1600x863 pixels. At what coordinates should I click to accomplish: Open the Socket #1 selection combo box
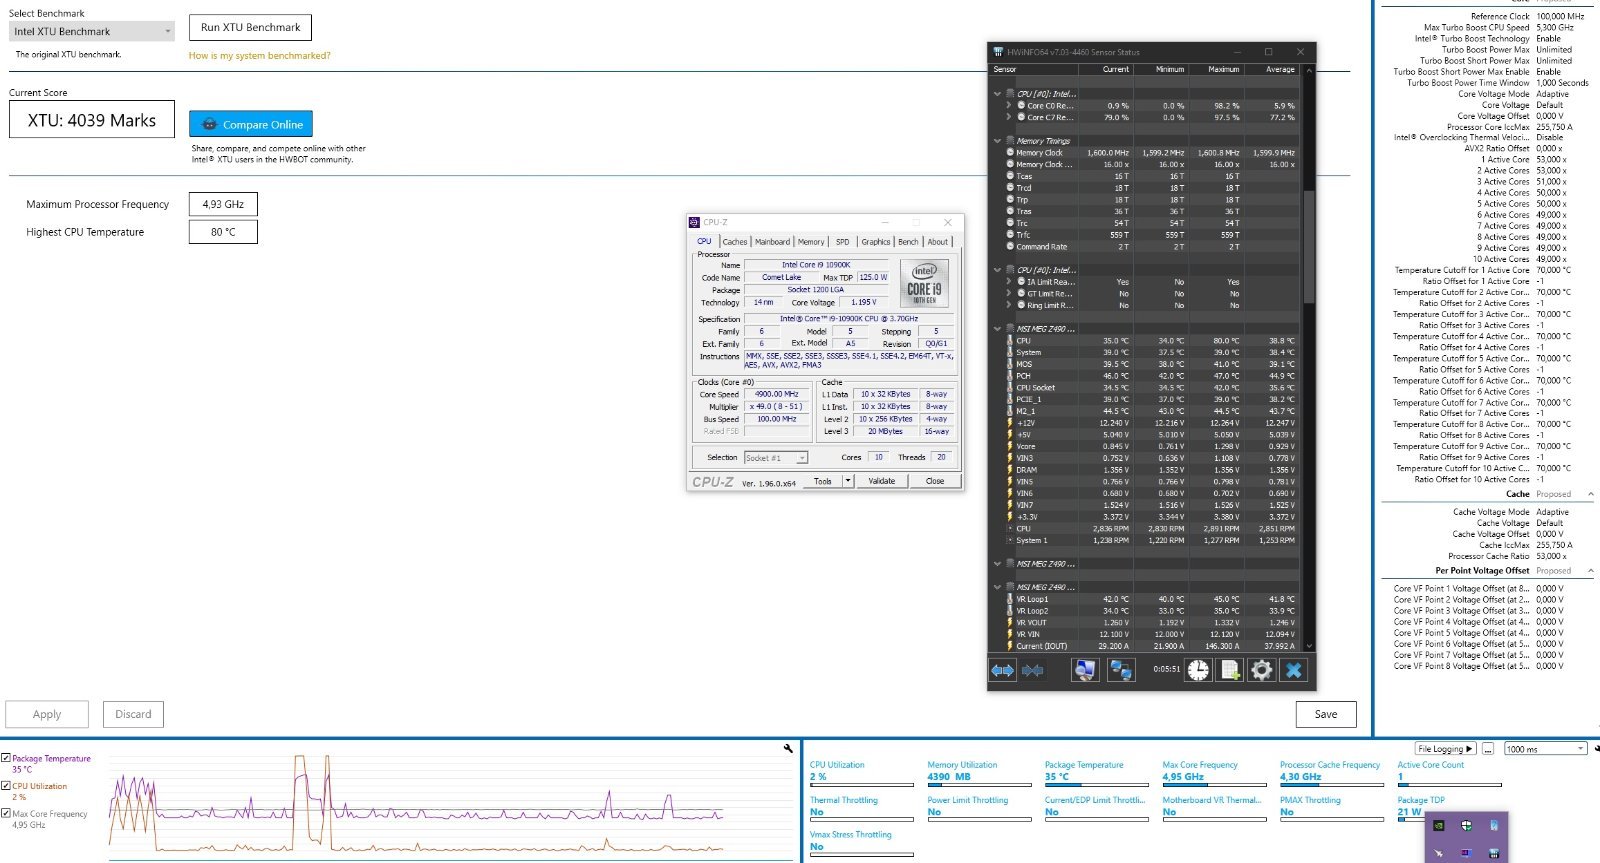tap(776, 458)
